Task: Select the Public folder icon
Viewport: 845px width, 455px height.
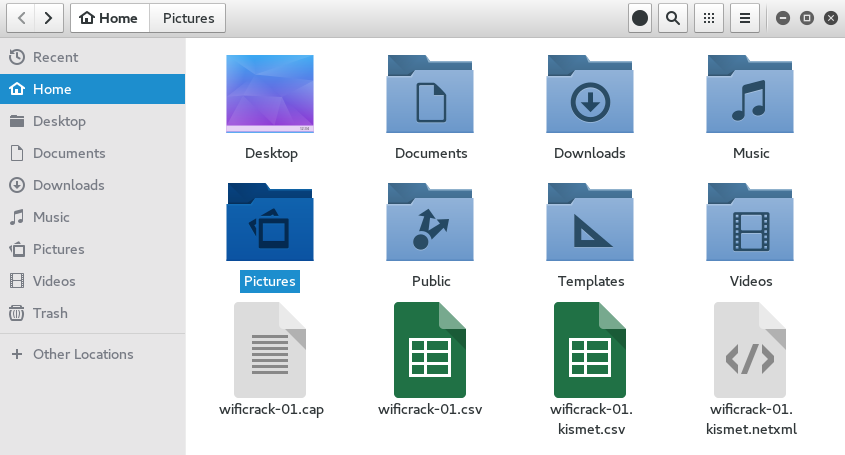Action: click(x=430, y=222)
